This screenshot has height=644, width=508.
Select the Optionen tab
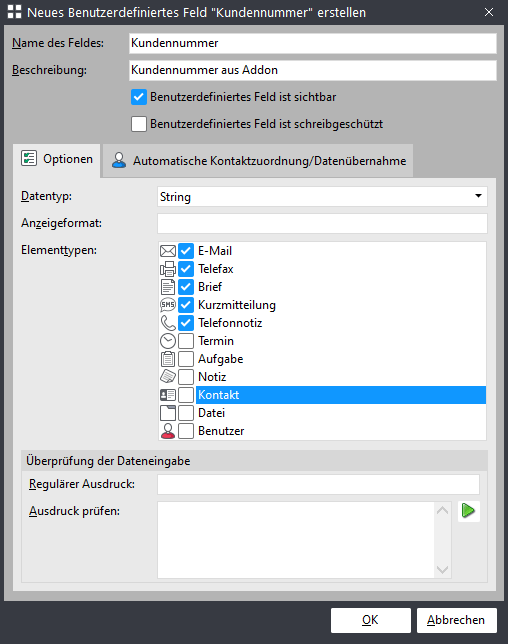coord(57,159)
